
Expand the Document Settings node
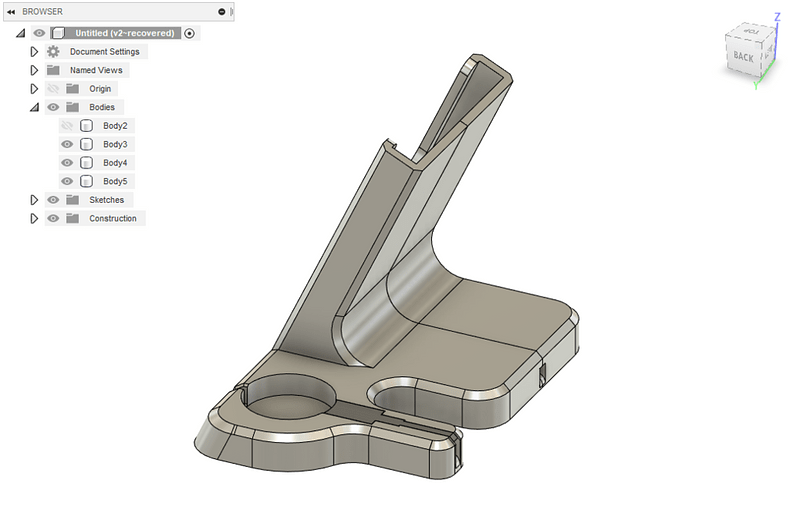(34, 52)
